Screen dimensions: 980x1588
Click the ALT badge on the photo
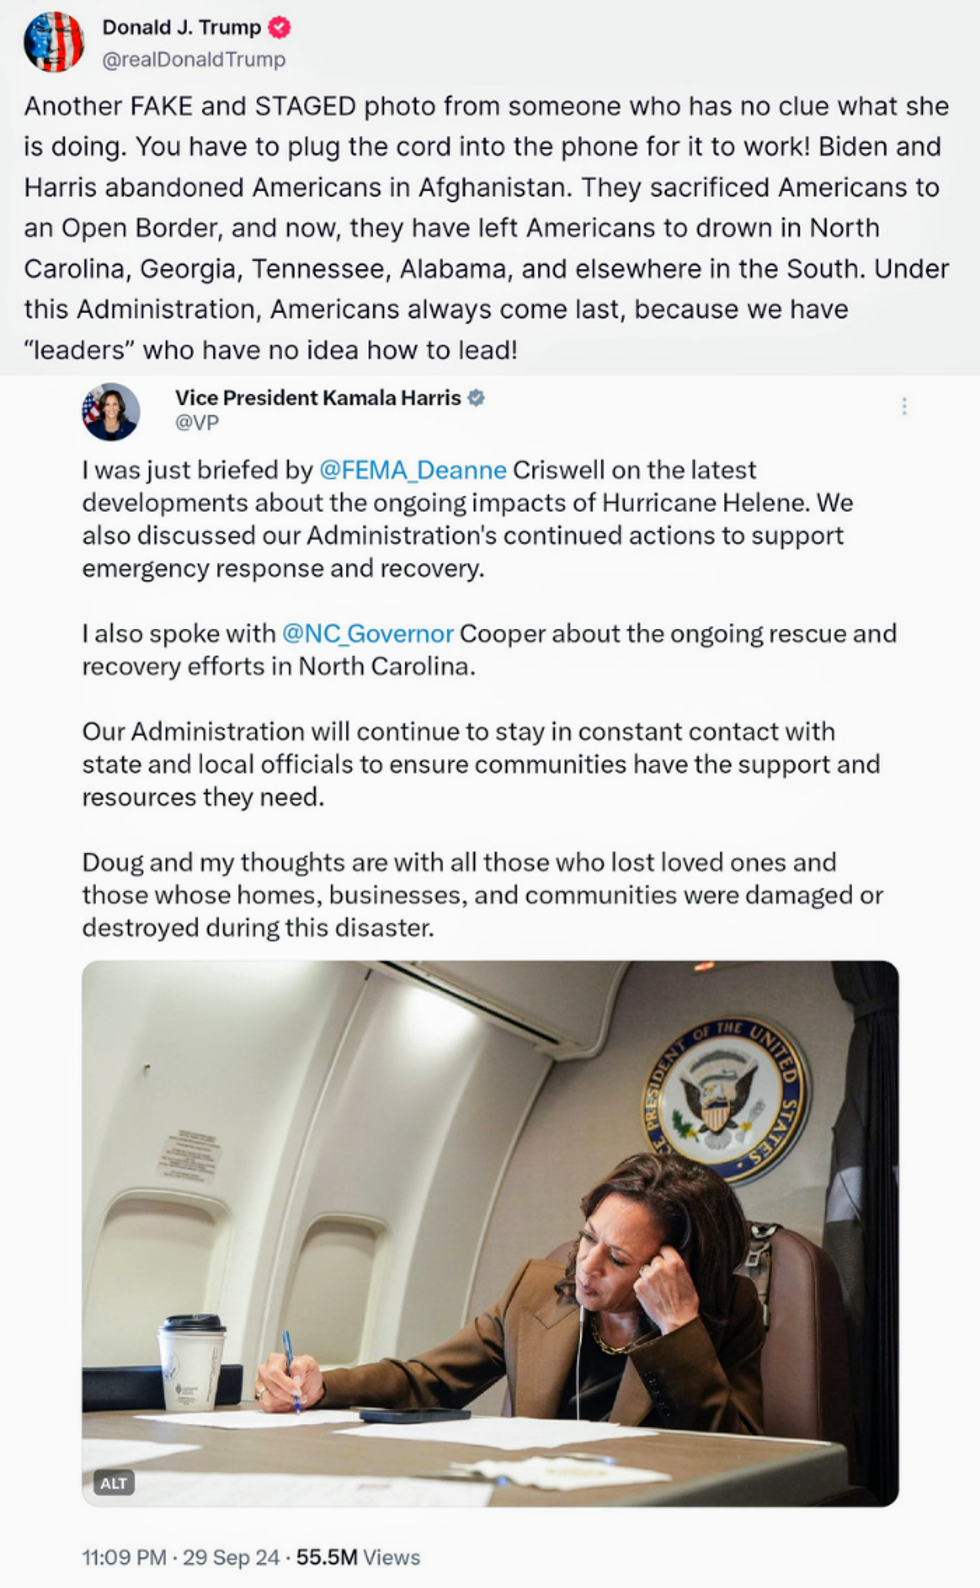coord(114,1483)
